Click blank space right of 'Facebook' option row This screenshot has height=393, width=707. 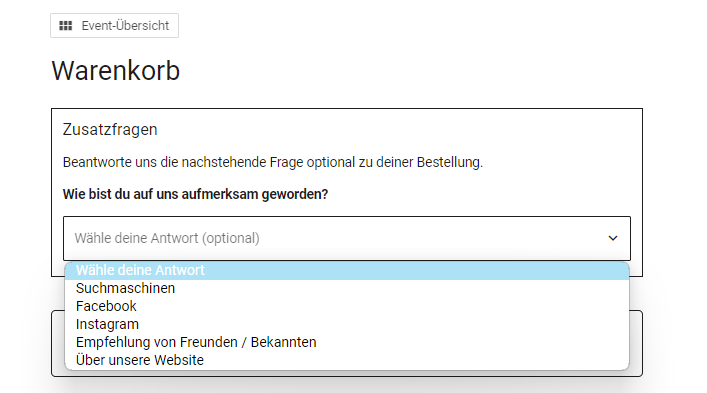[383, 306]
